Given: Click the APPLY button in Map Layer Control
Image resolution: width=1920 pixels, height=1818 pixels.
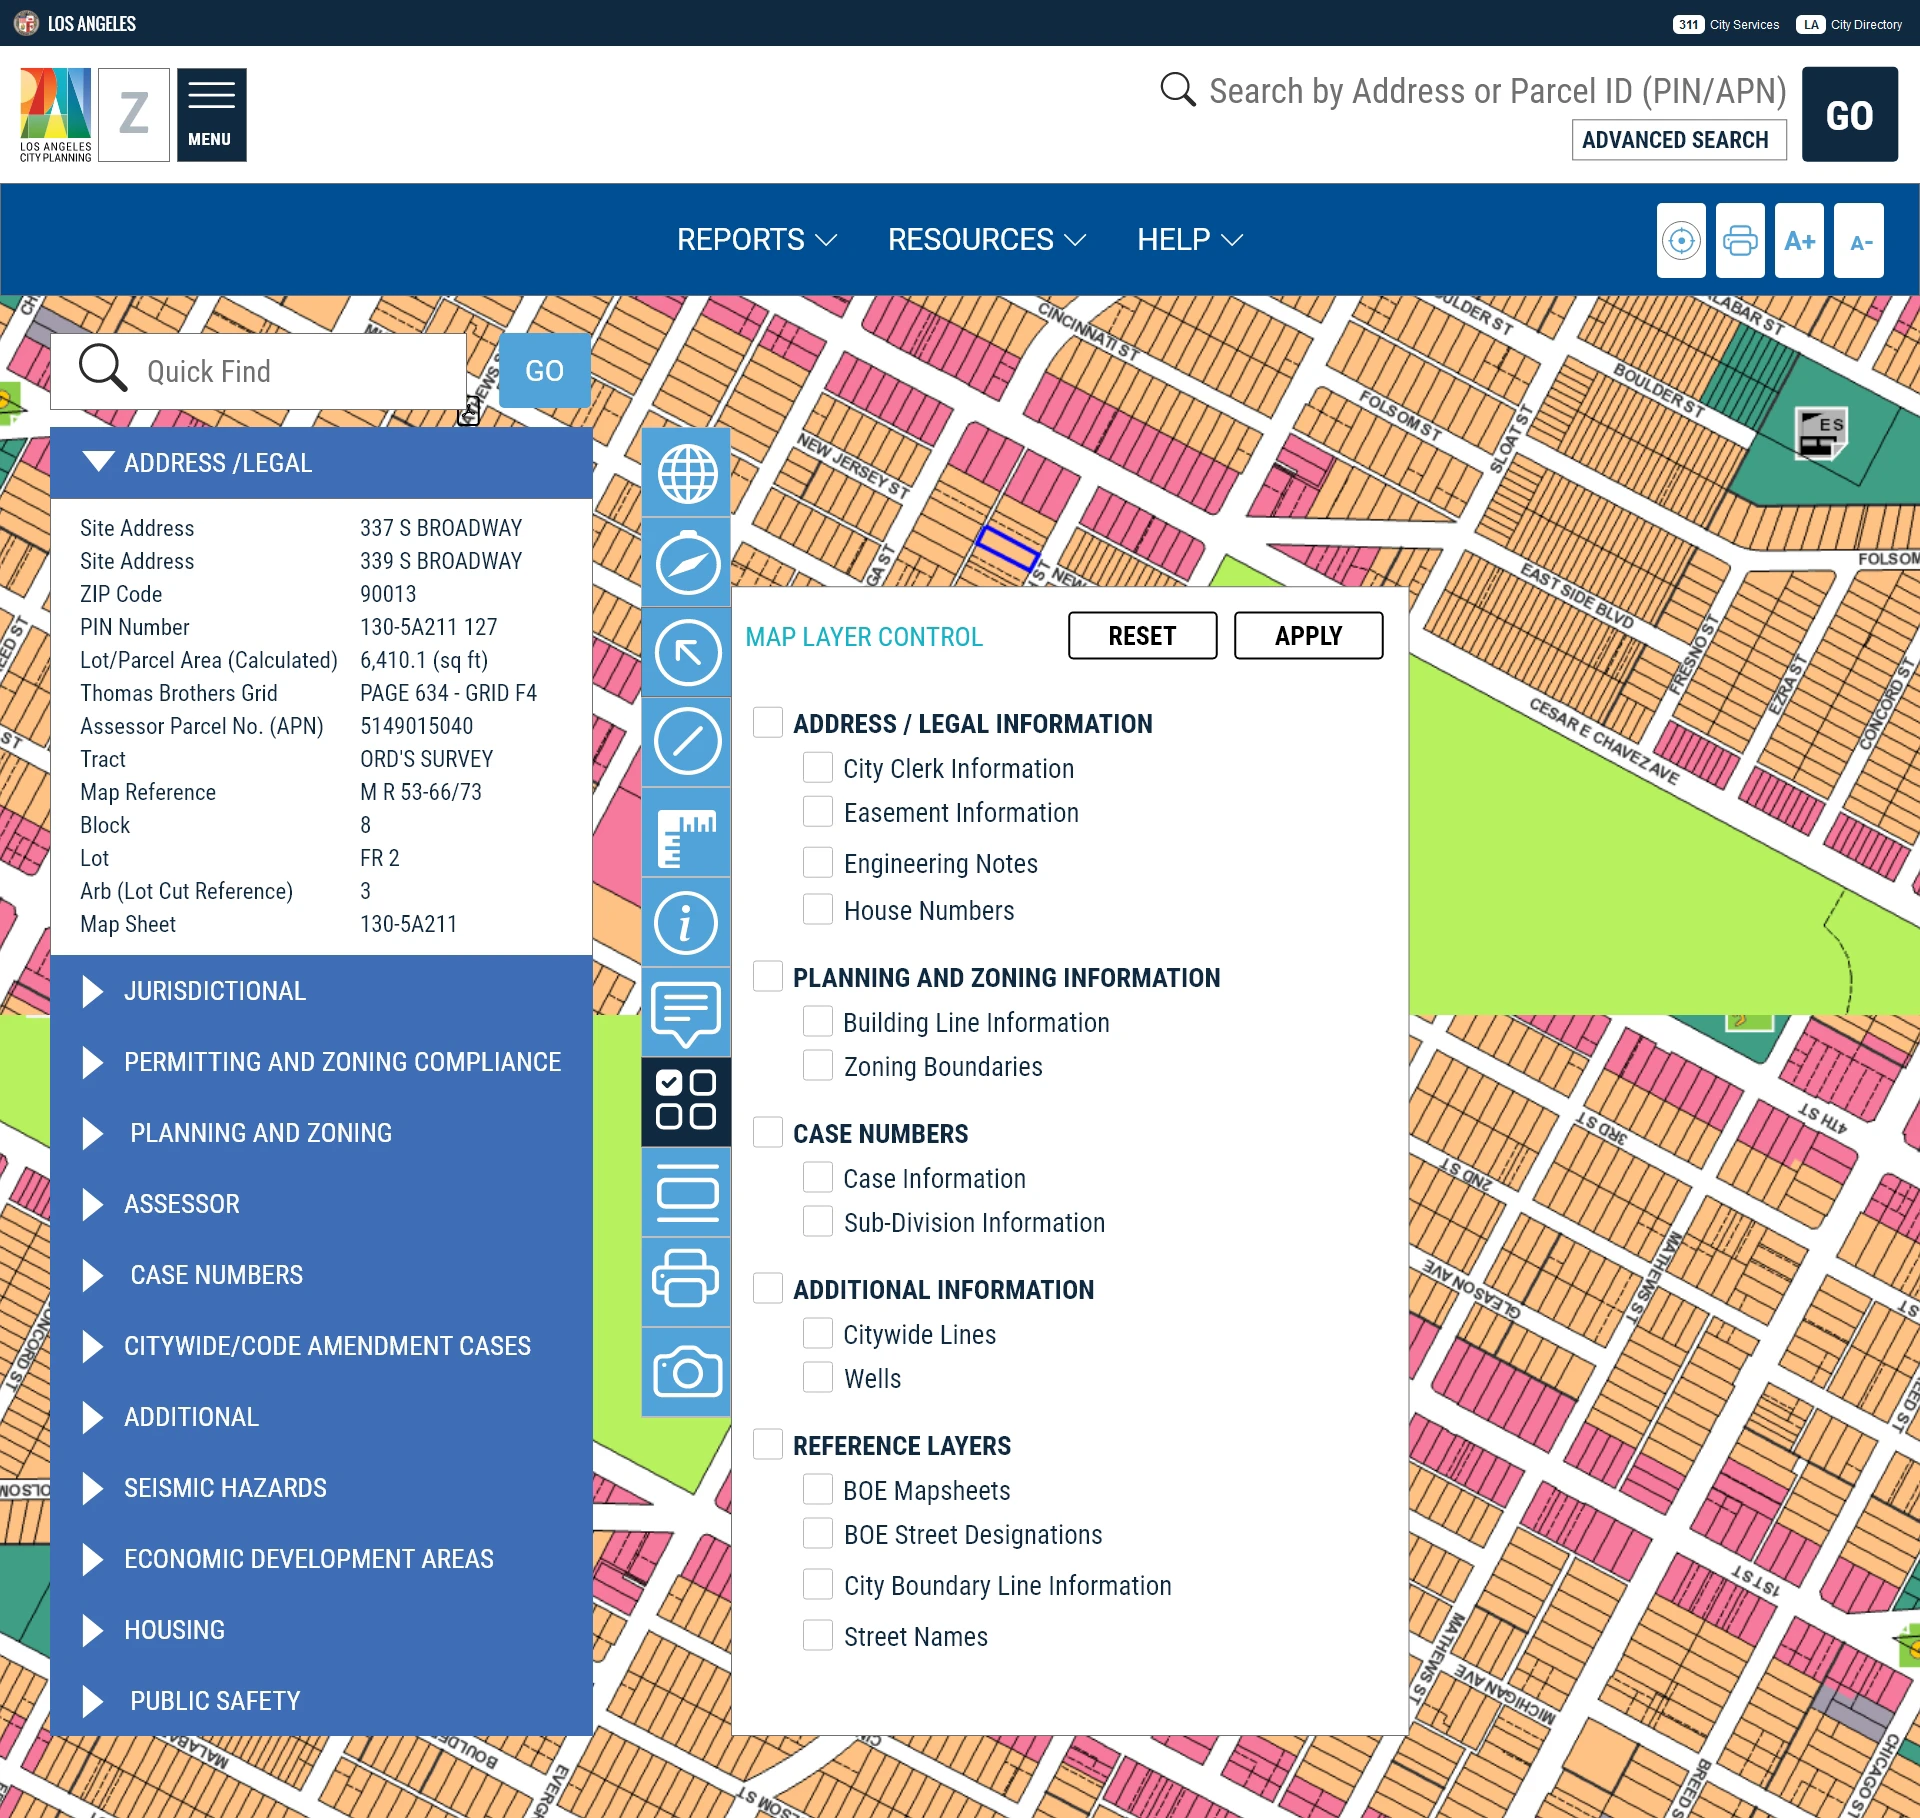Looking at the screenshot, I should 1308,635.
